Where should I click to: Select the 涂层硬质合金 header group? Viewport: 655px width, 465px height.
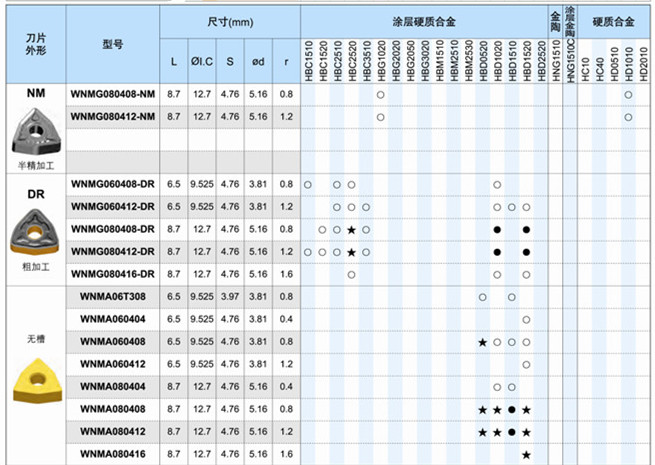425,20
